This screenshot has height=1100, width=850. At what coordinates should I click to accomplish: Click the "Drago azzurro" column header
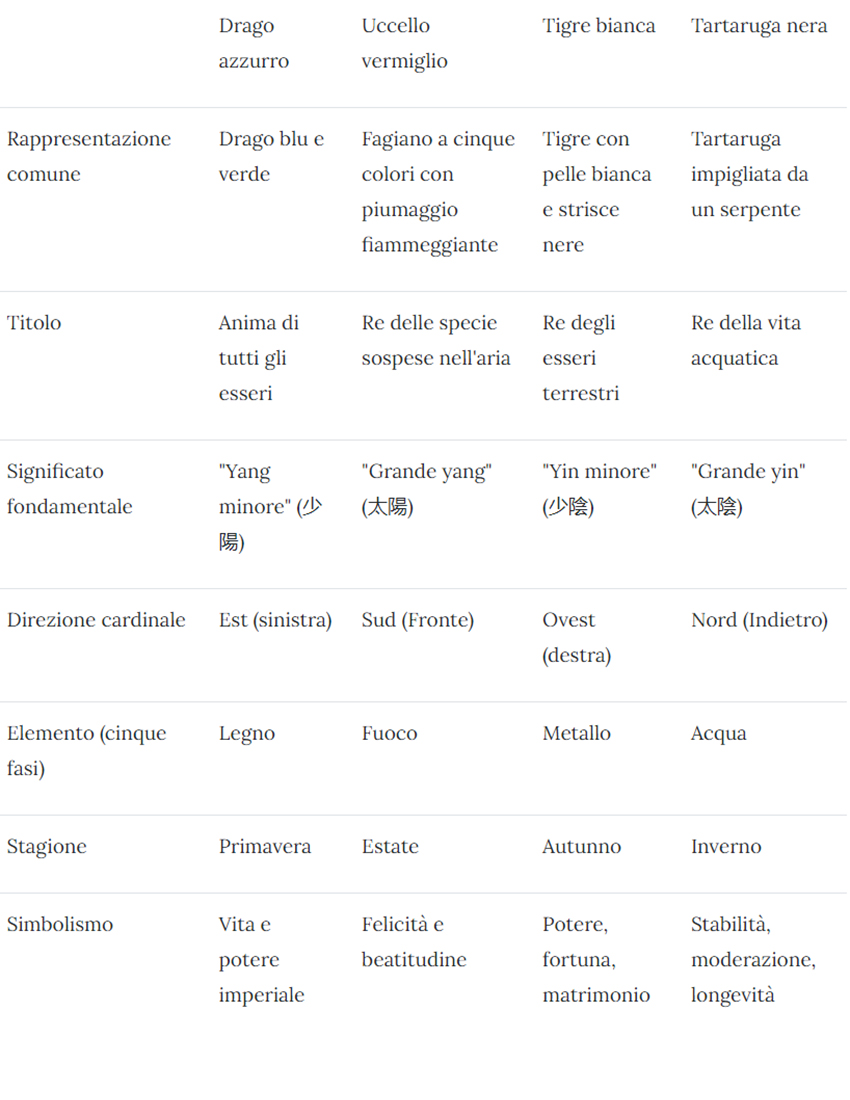(254, 43)
